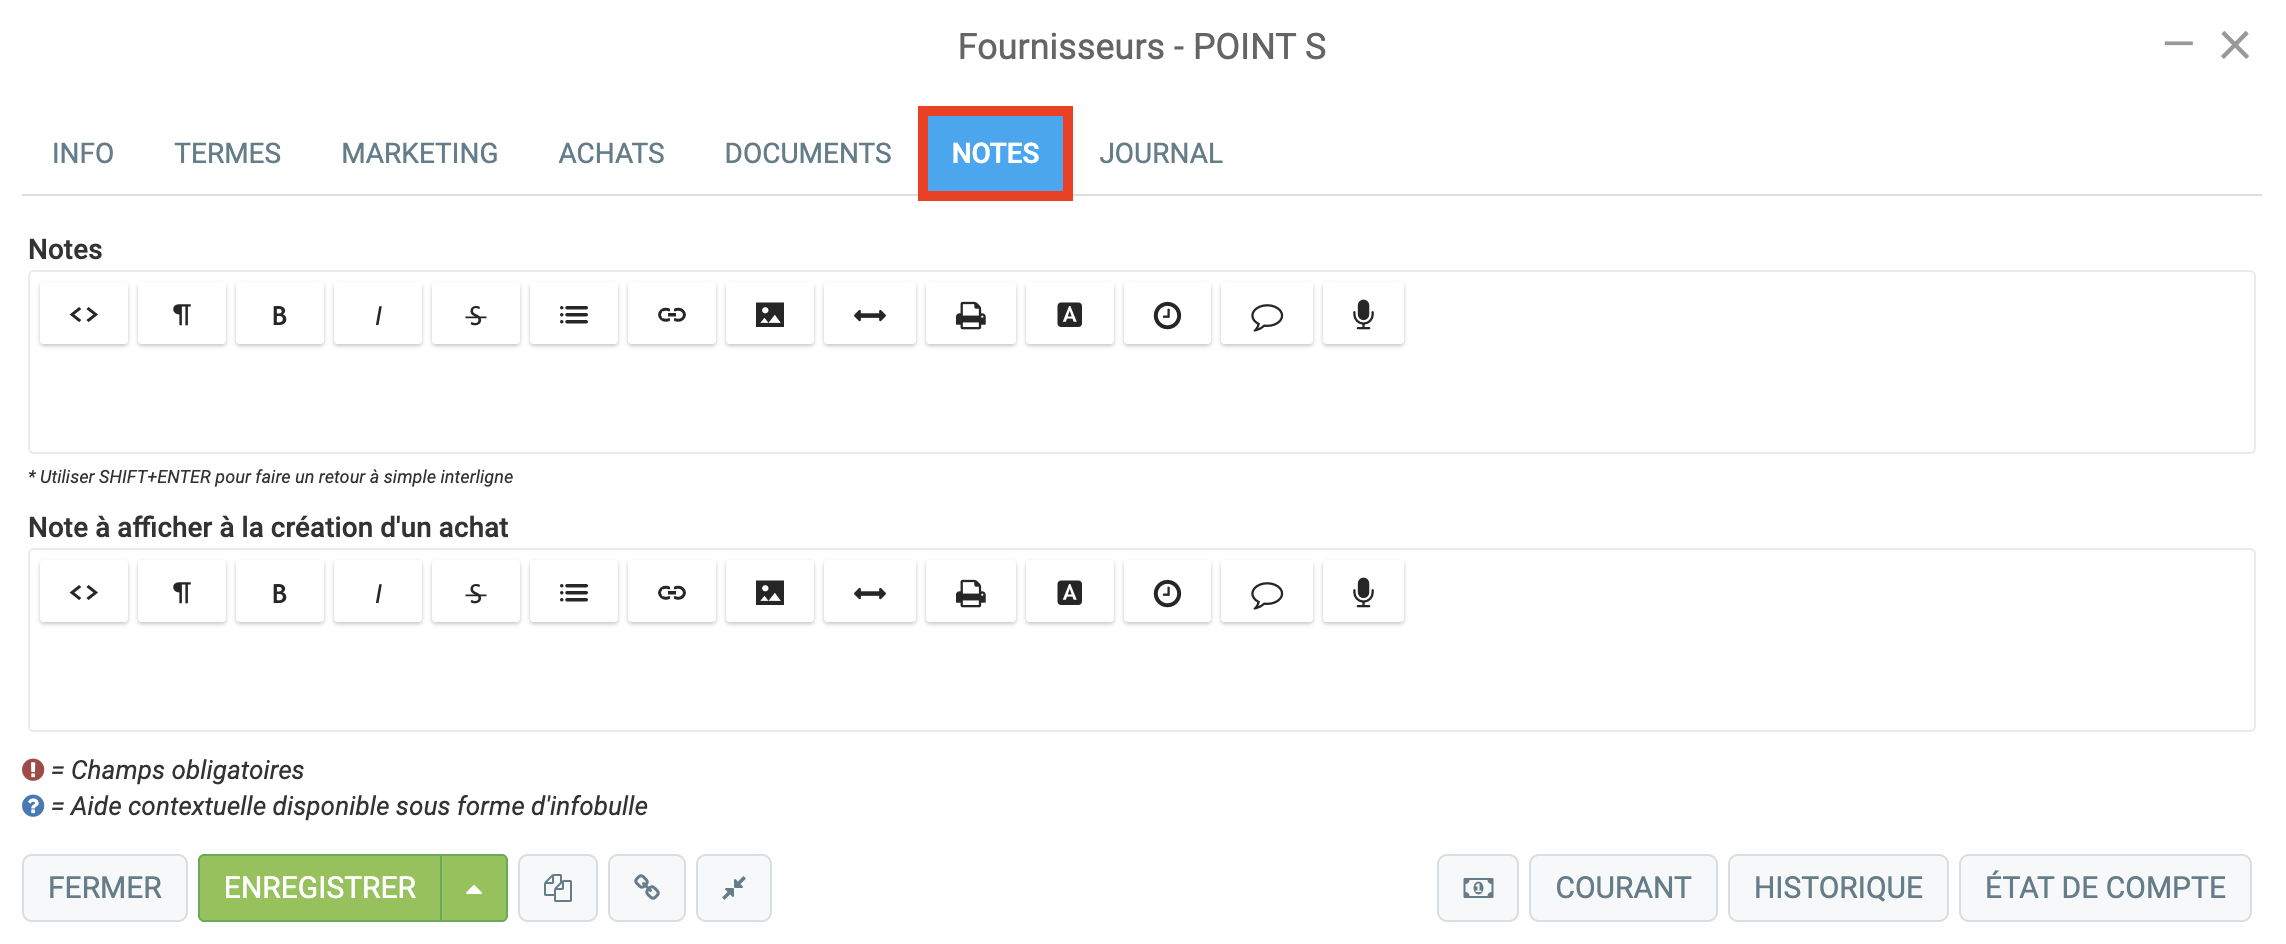Click the copy icon next to ENREGISTRER
The height and width of the screenshot is (944, 2286).
[x=558, y=888]
